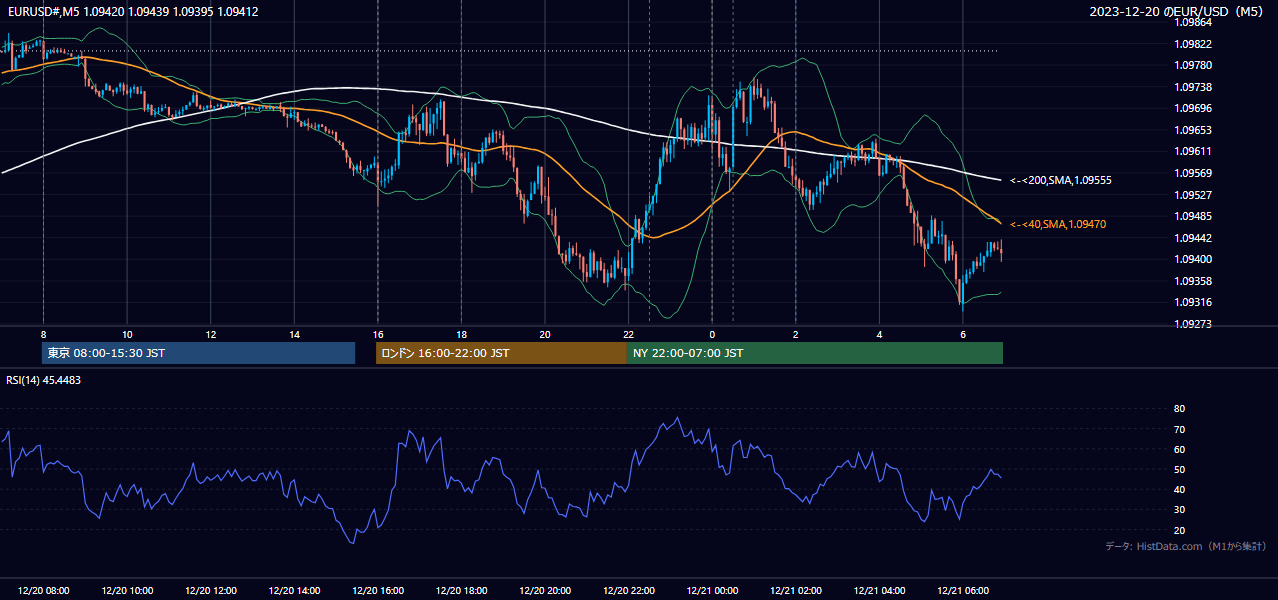Click hour label 14 under the price chart
This screenshot has width=1278, height=600.
(x=294, y=335)
